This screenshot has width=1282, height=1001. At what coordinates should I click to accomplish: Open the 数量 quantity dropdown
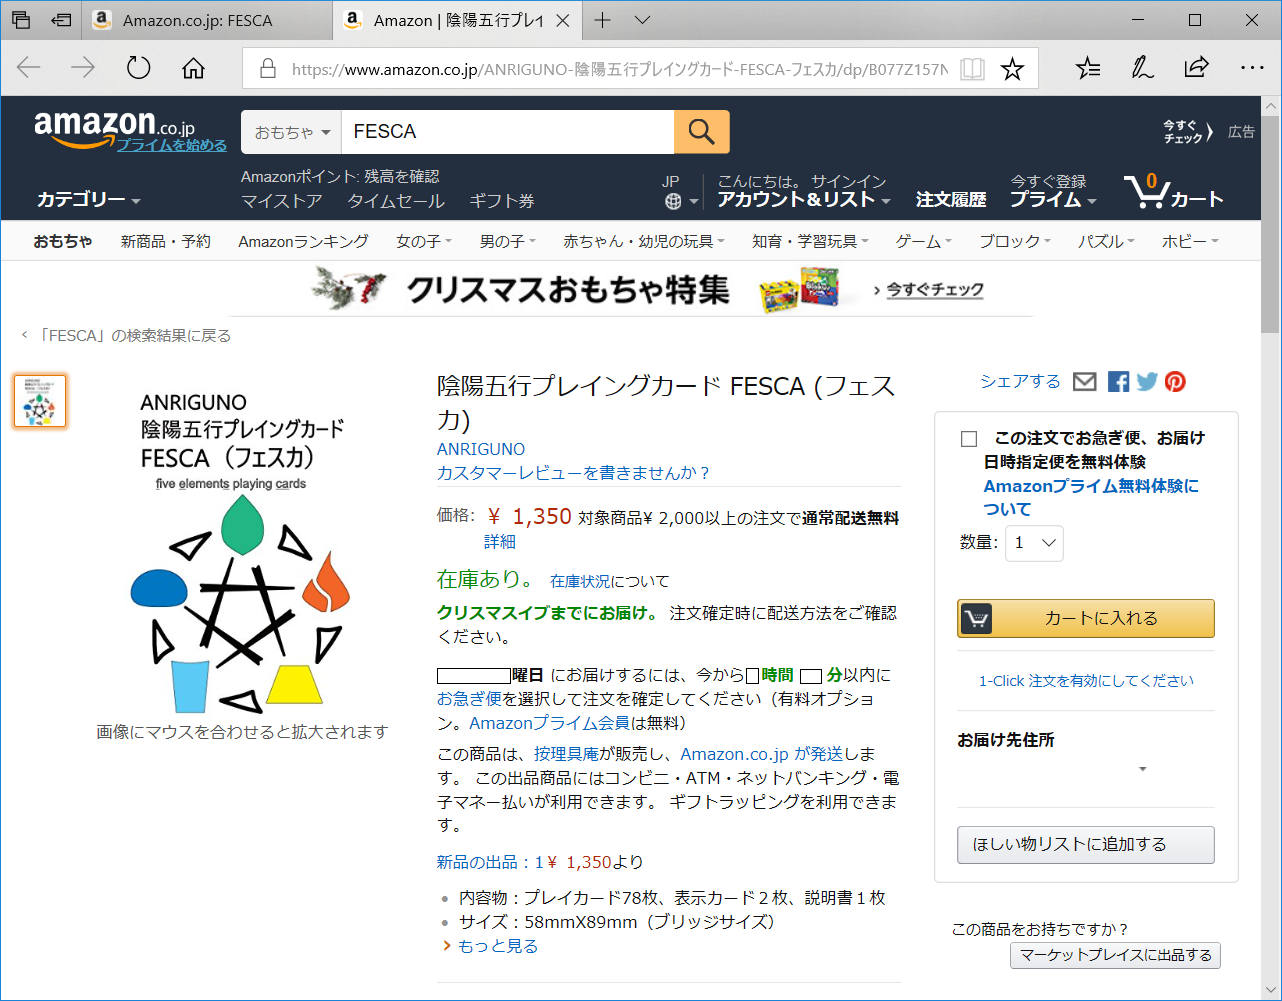1034,543
